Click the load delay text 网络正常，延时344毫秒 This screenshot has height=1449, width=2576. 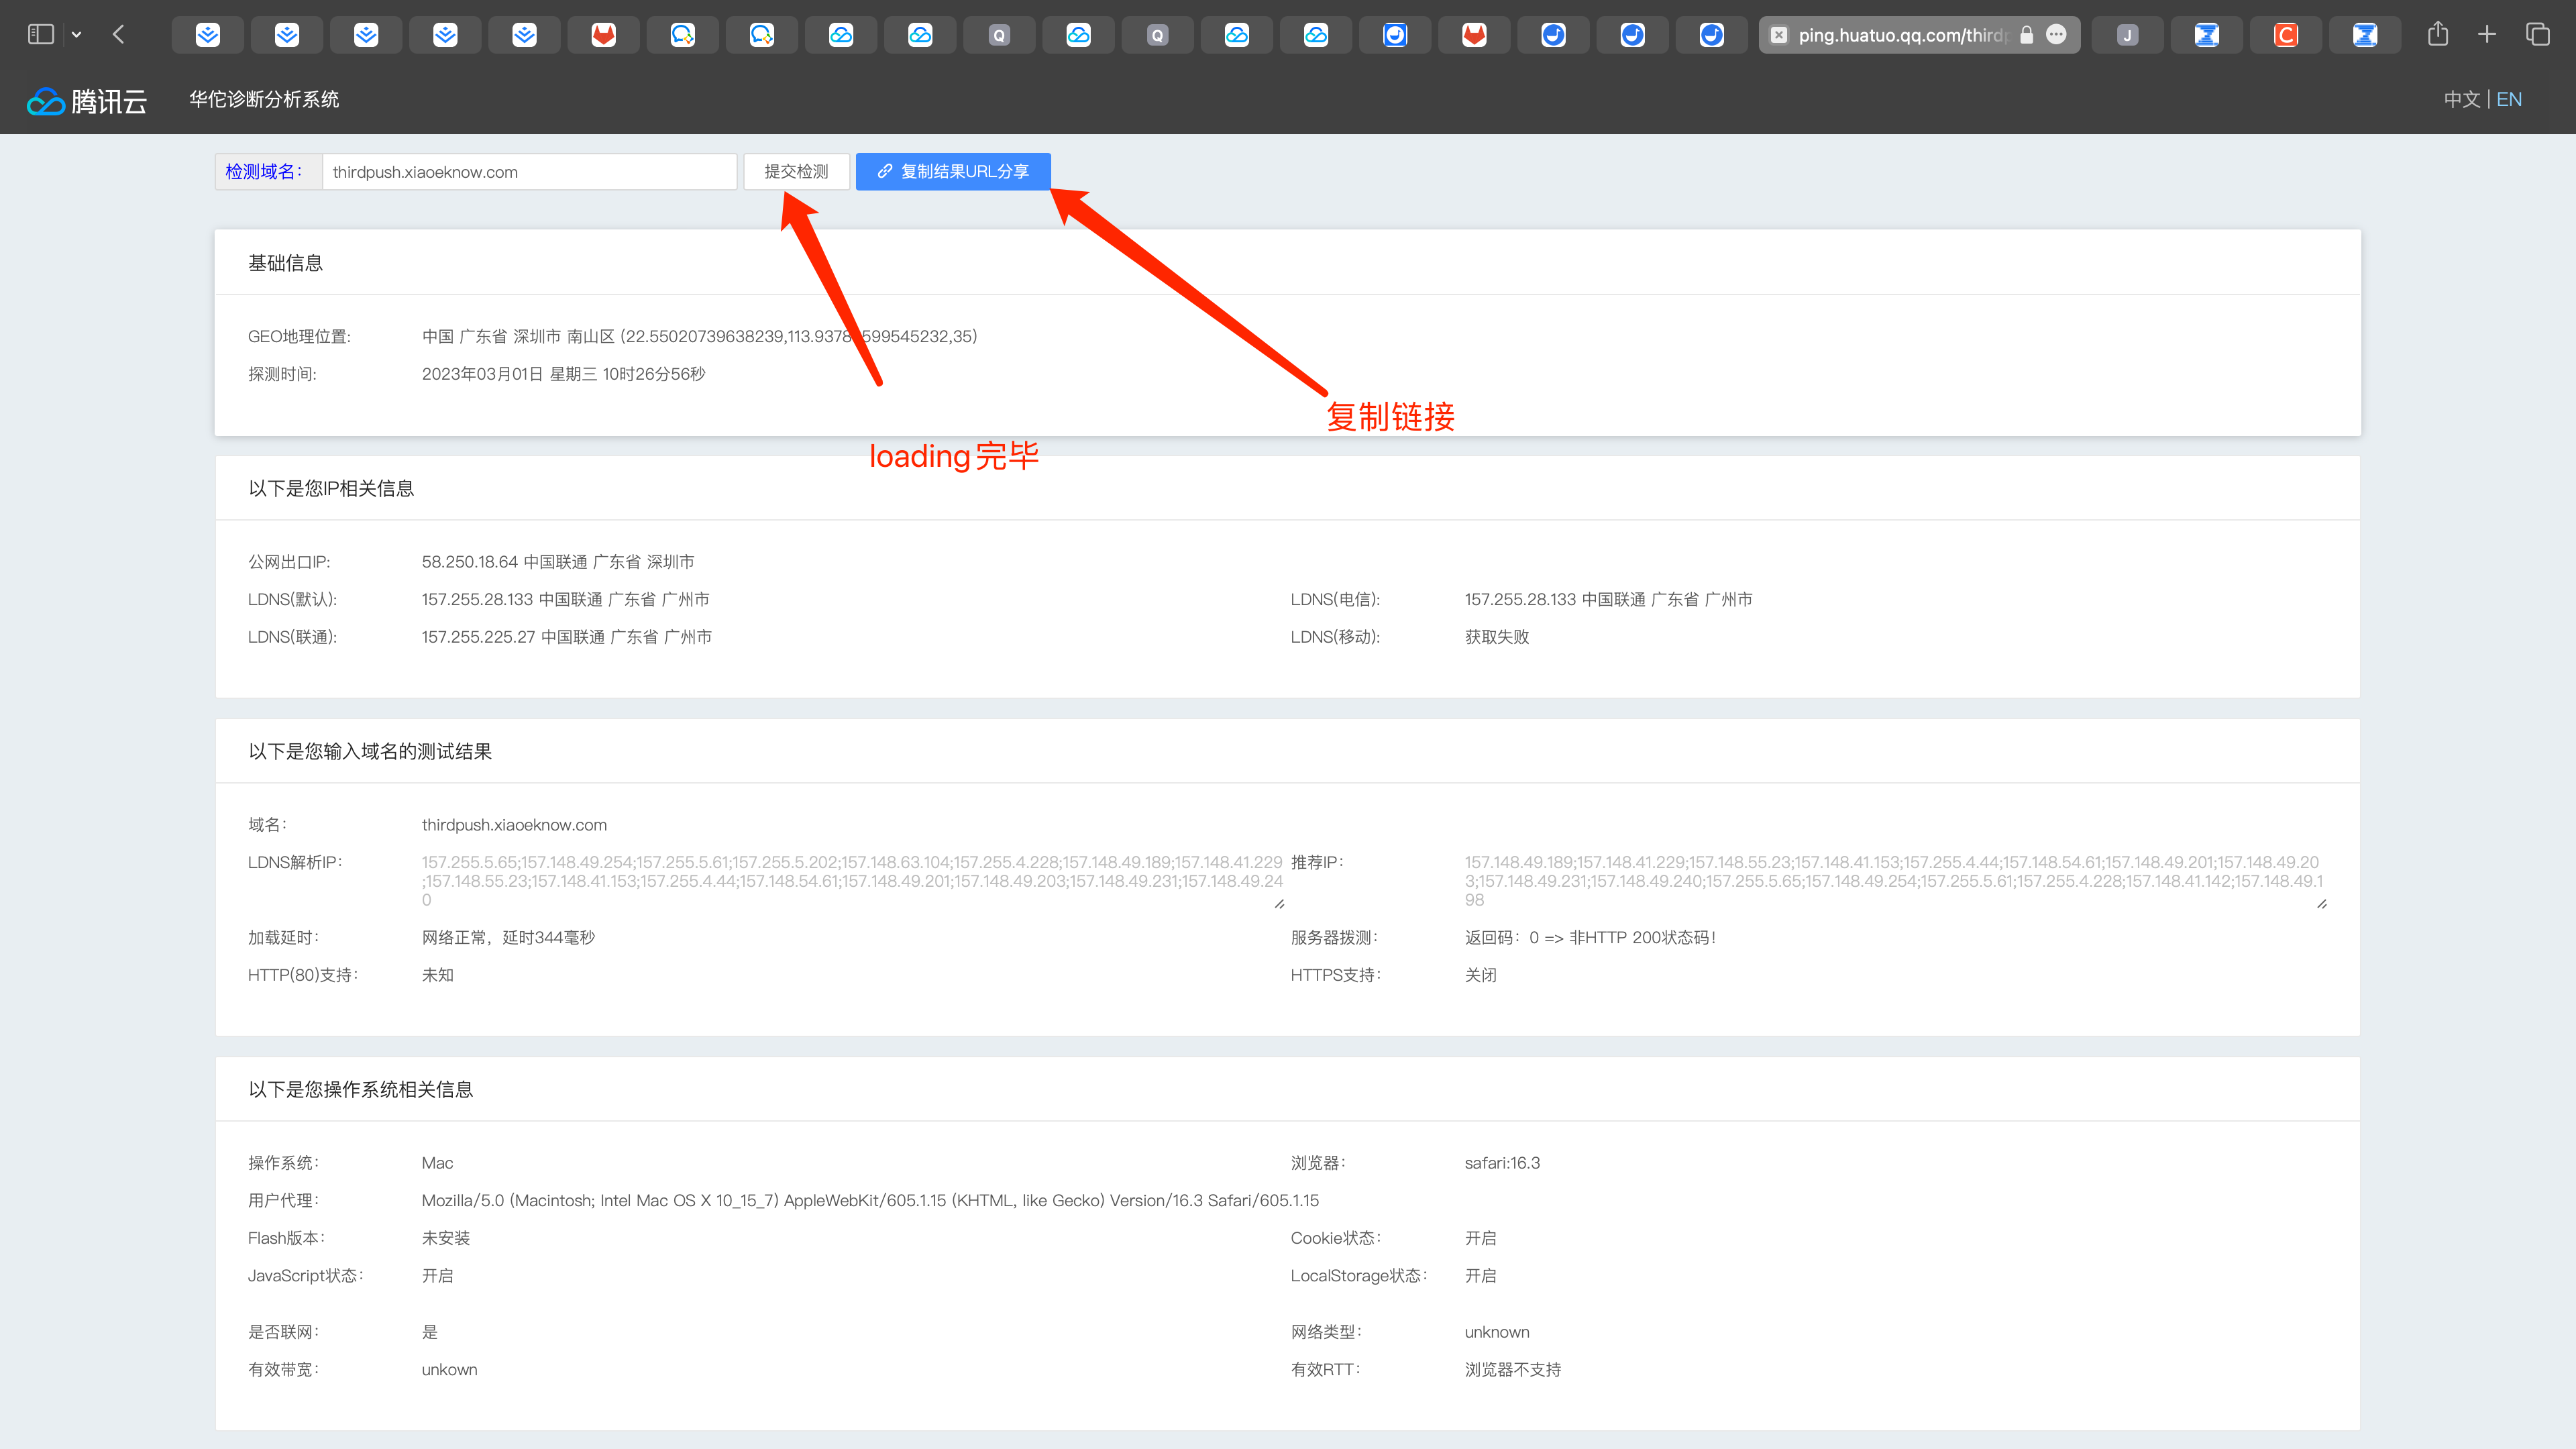pyautogui.click(x=508, y=937)
